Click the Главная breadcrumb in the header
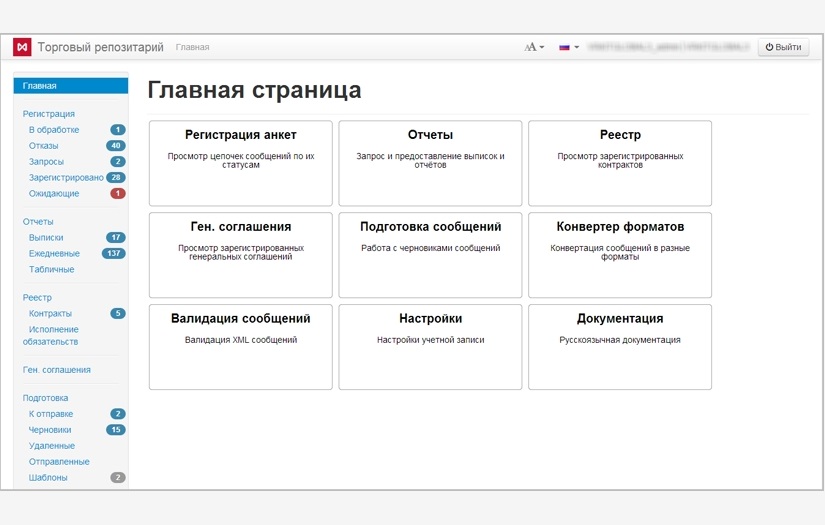This screenshot has height=525, width=825. pyautogui.click(x=192, y=47)
